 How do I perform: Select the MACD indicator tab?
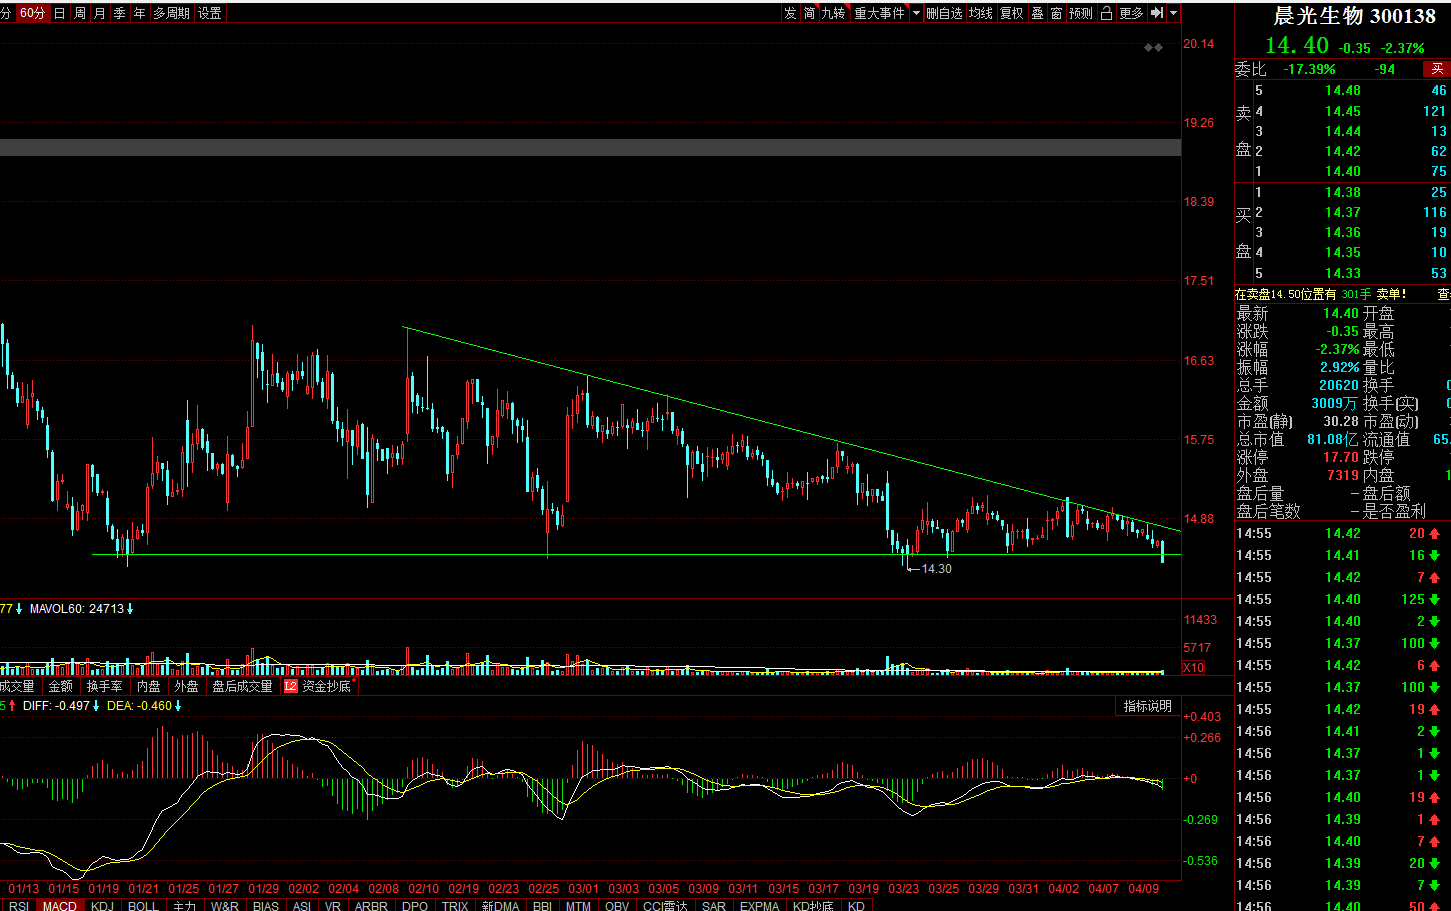coord(59,906)
